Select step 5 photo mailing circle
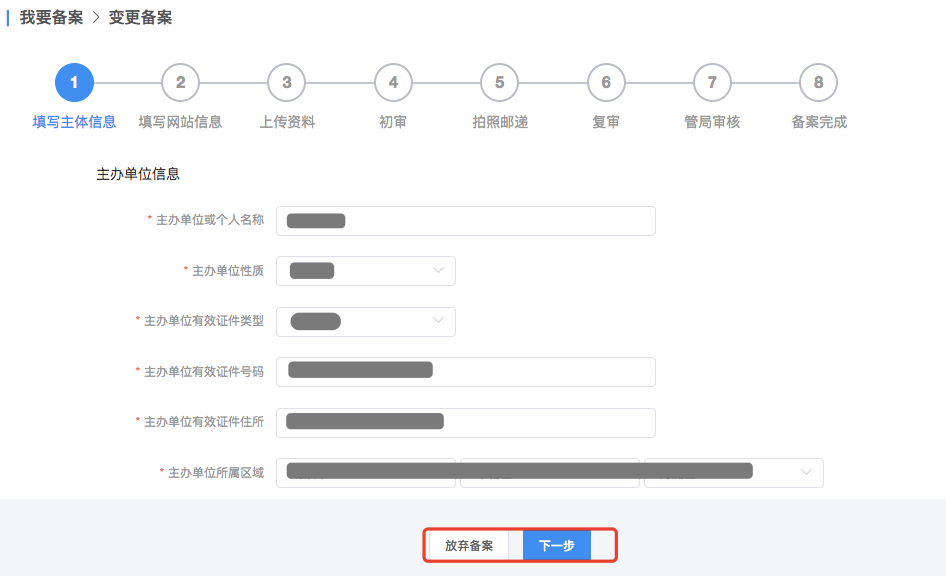The width and height of the screenshot is (946, 576). [x=499, y=83]
